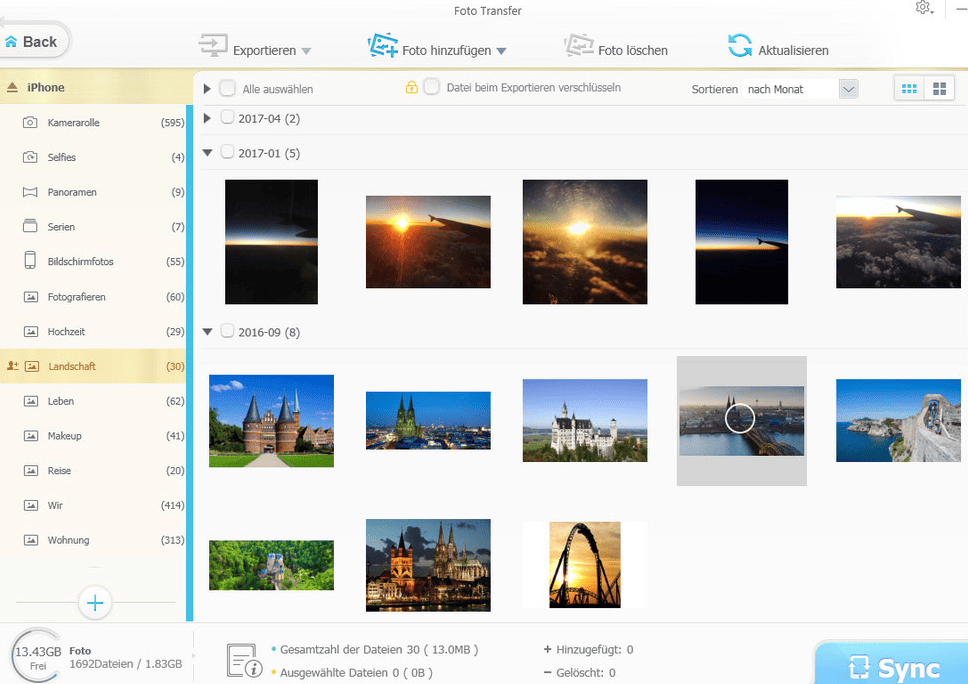Go back with the Back button
Screen dimensions: 968x684
pos(34,41)
